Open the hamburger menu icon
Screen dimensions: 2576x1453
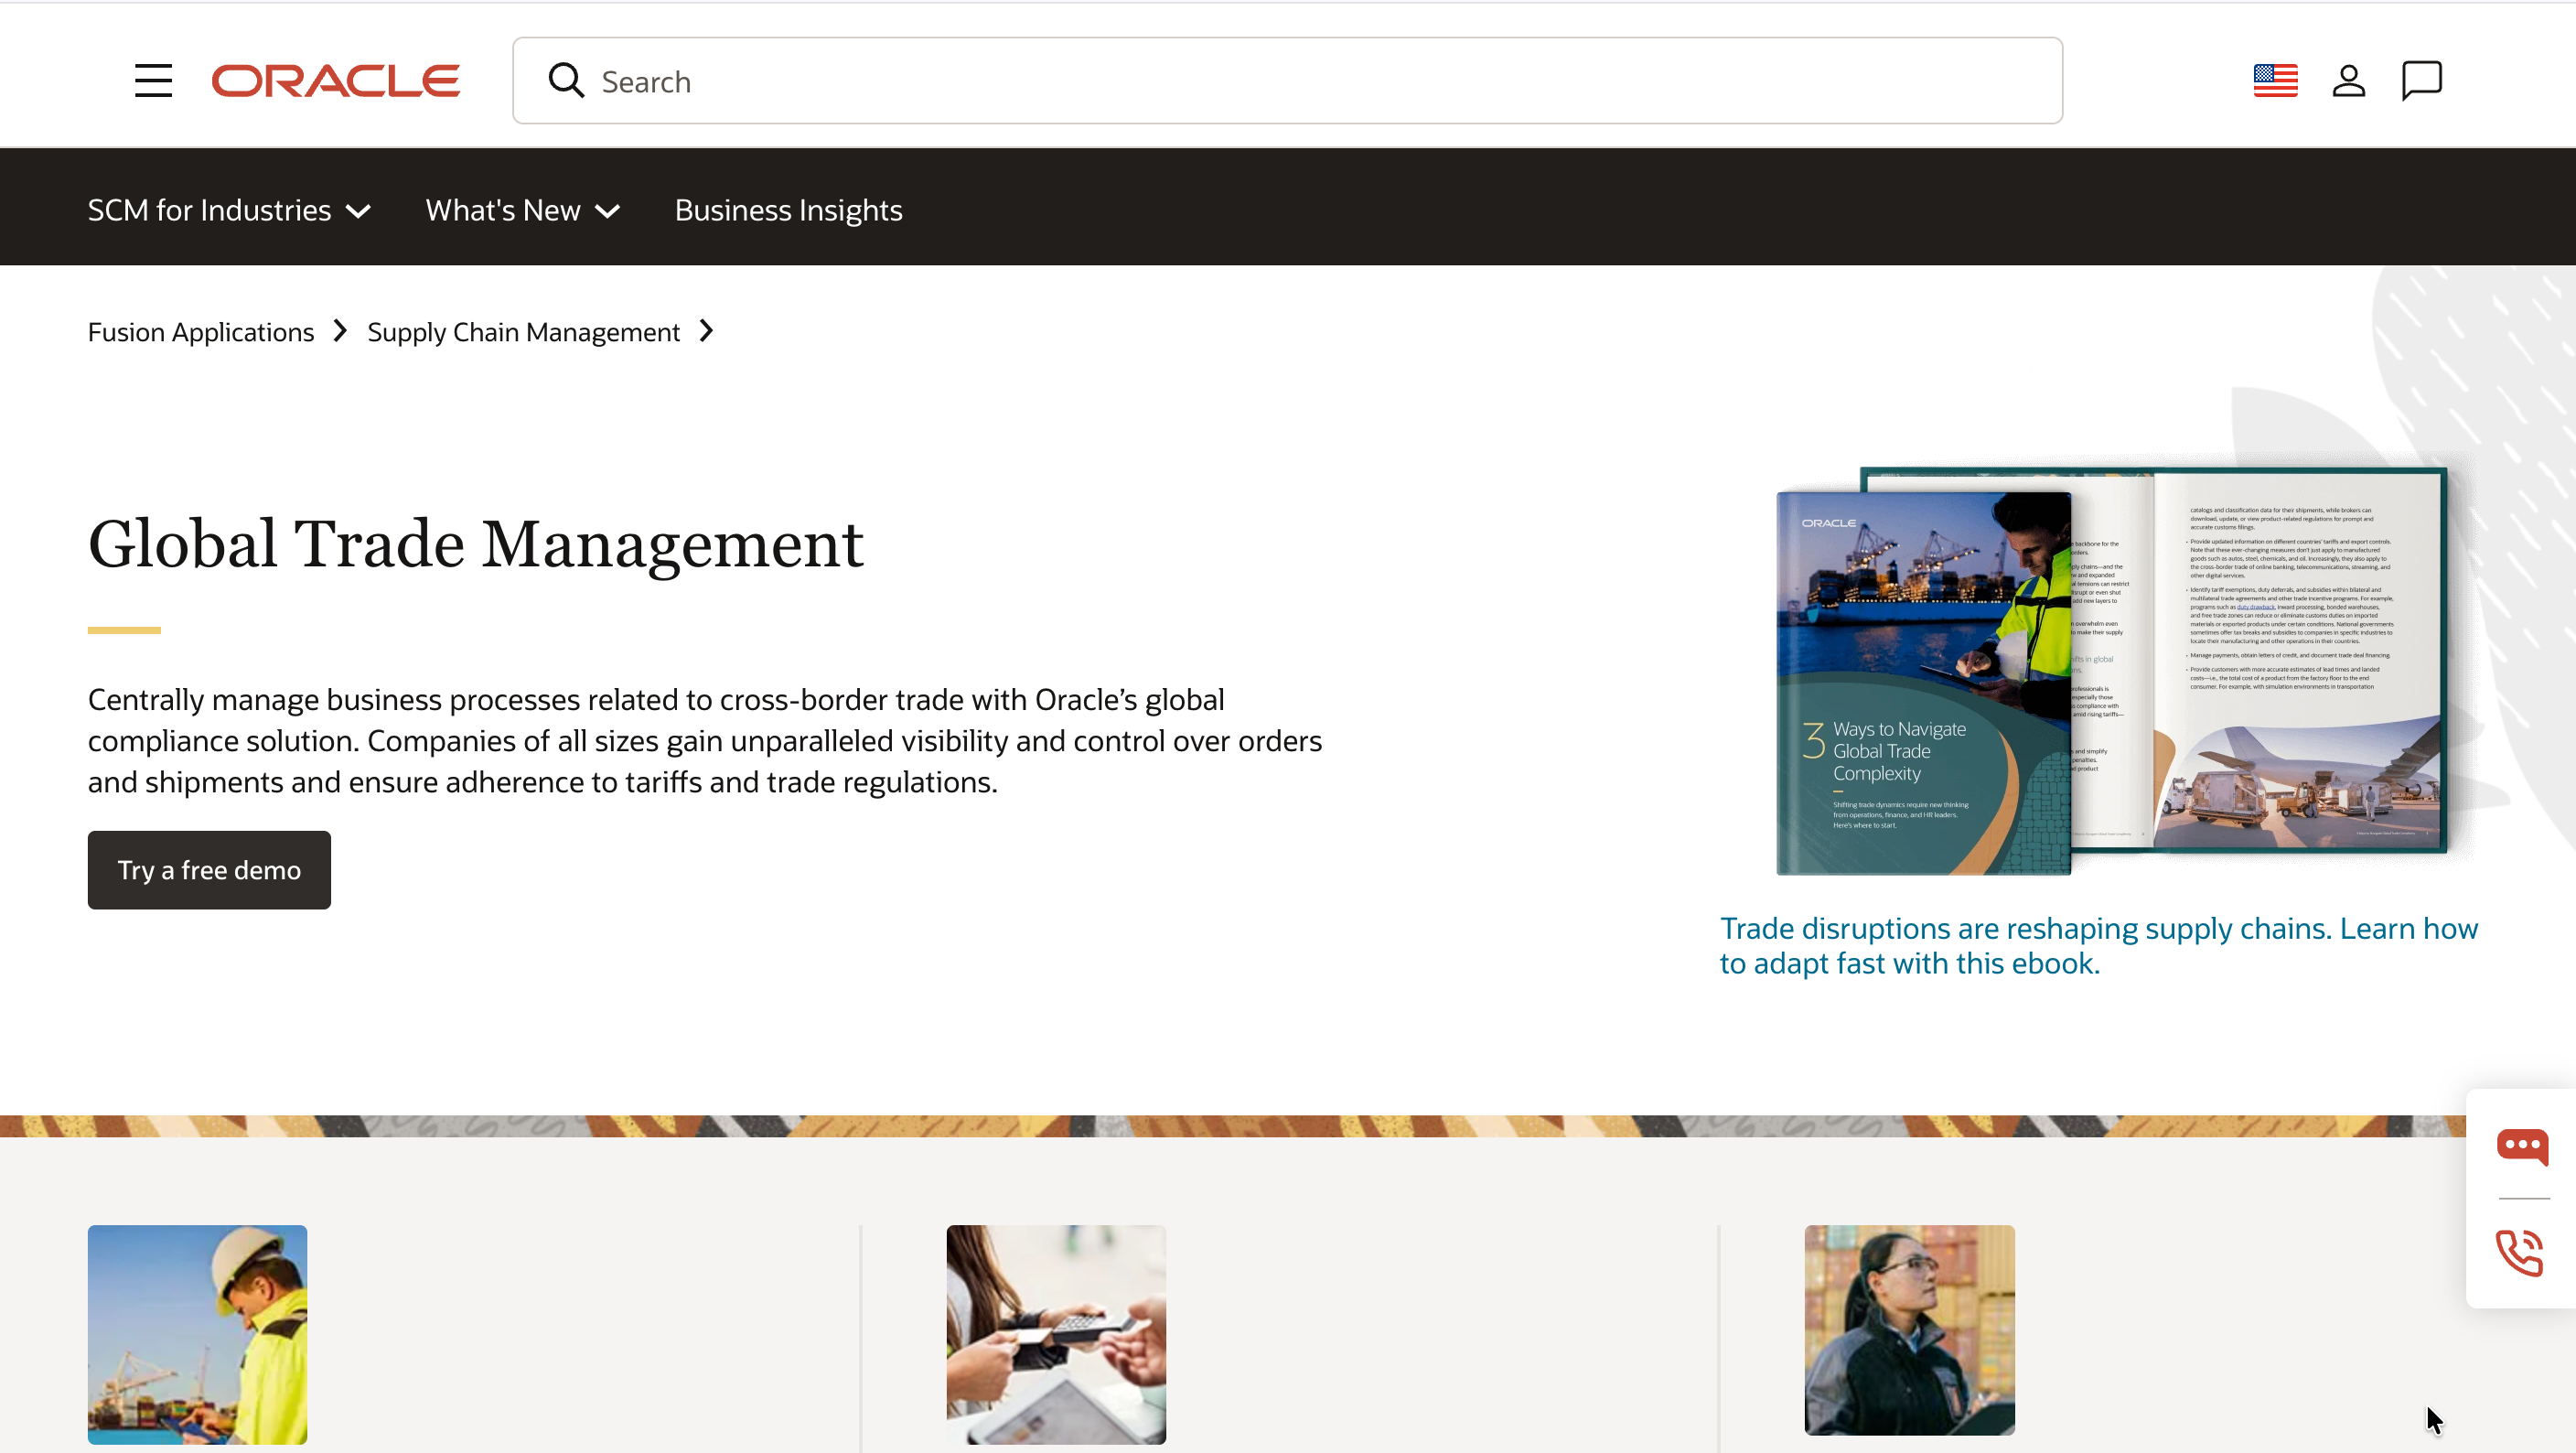click(153, 81)
